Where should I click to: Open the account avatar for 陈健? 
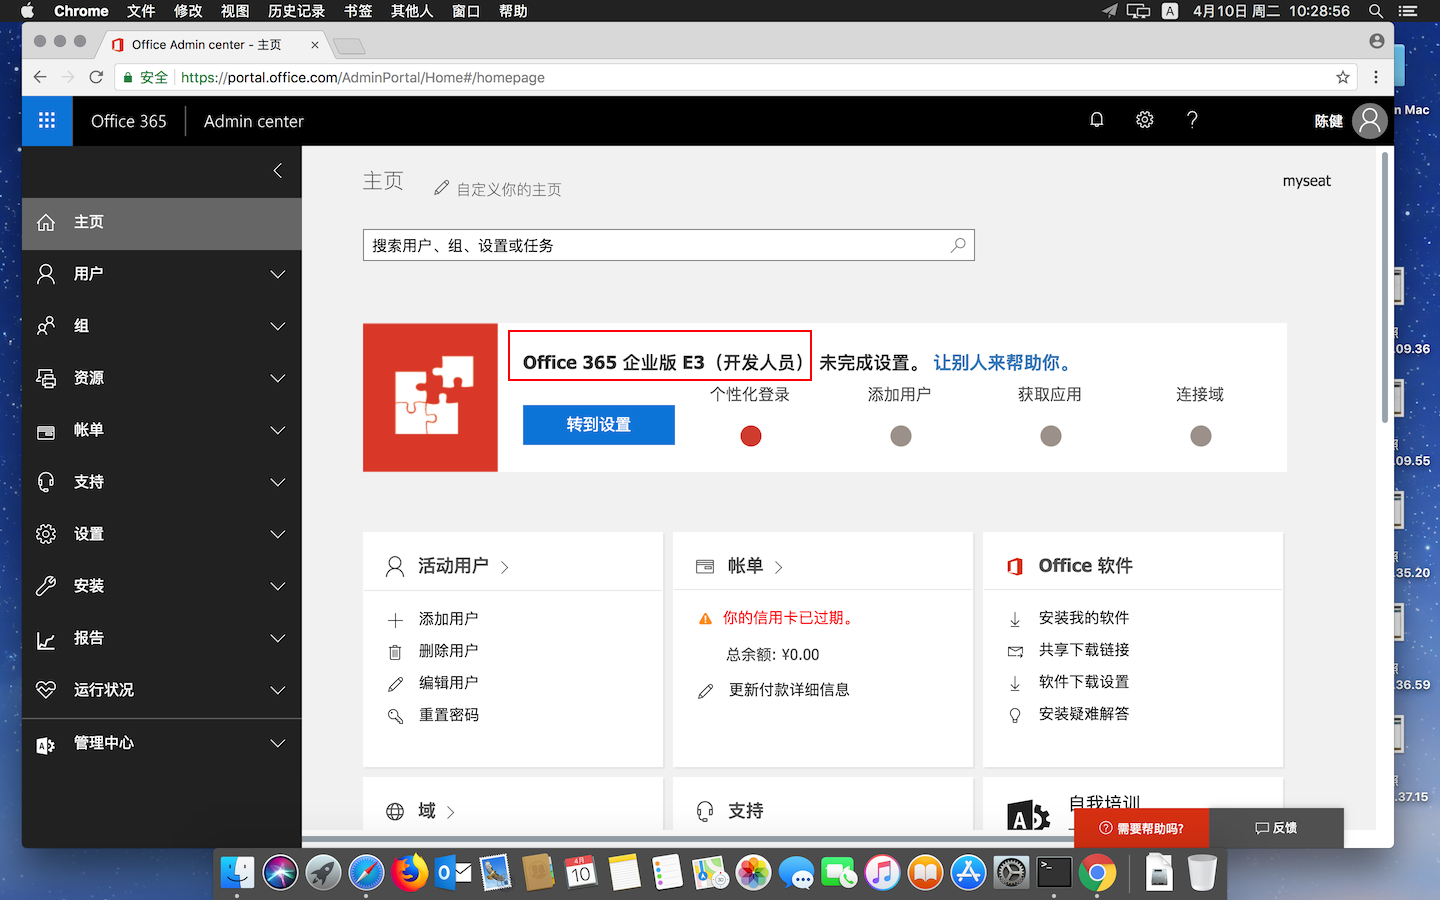click(1370, 121)
